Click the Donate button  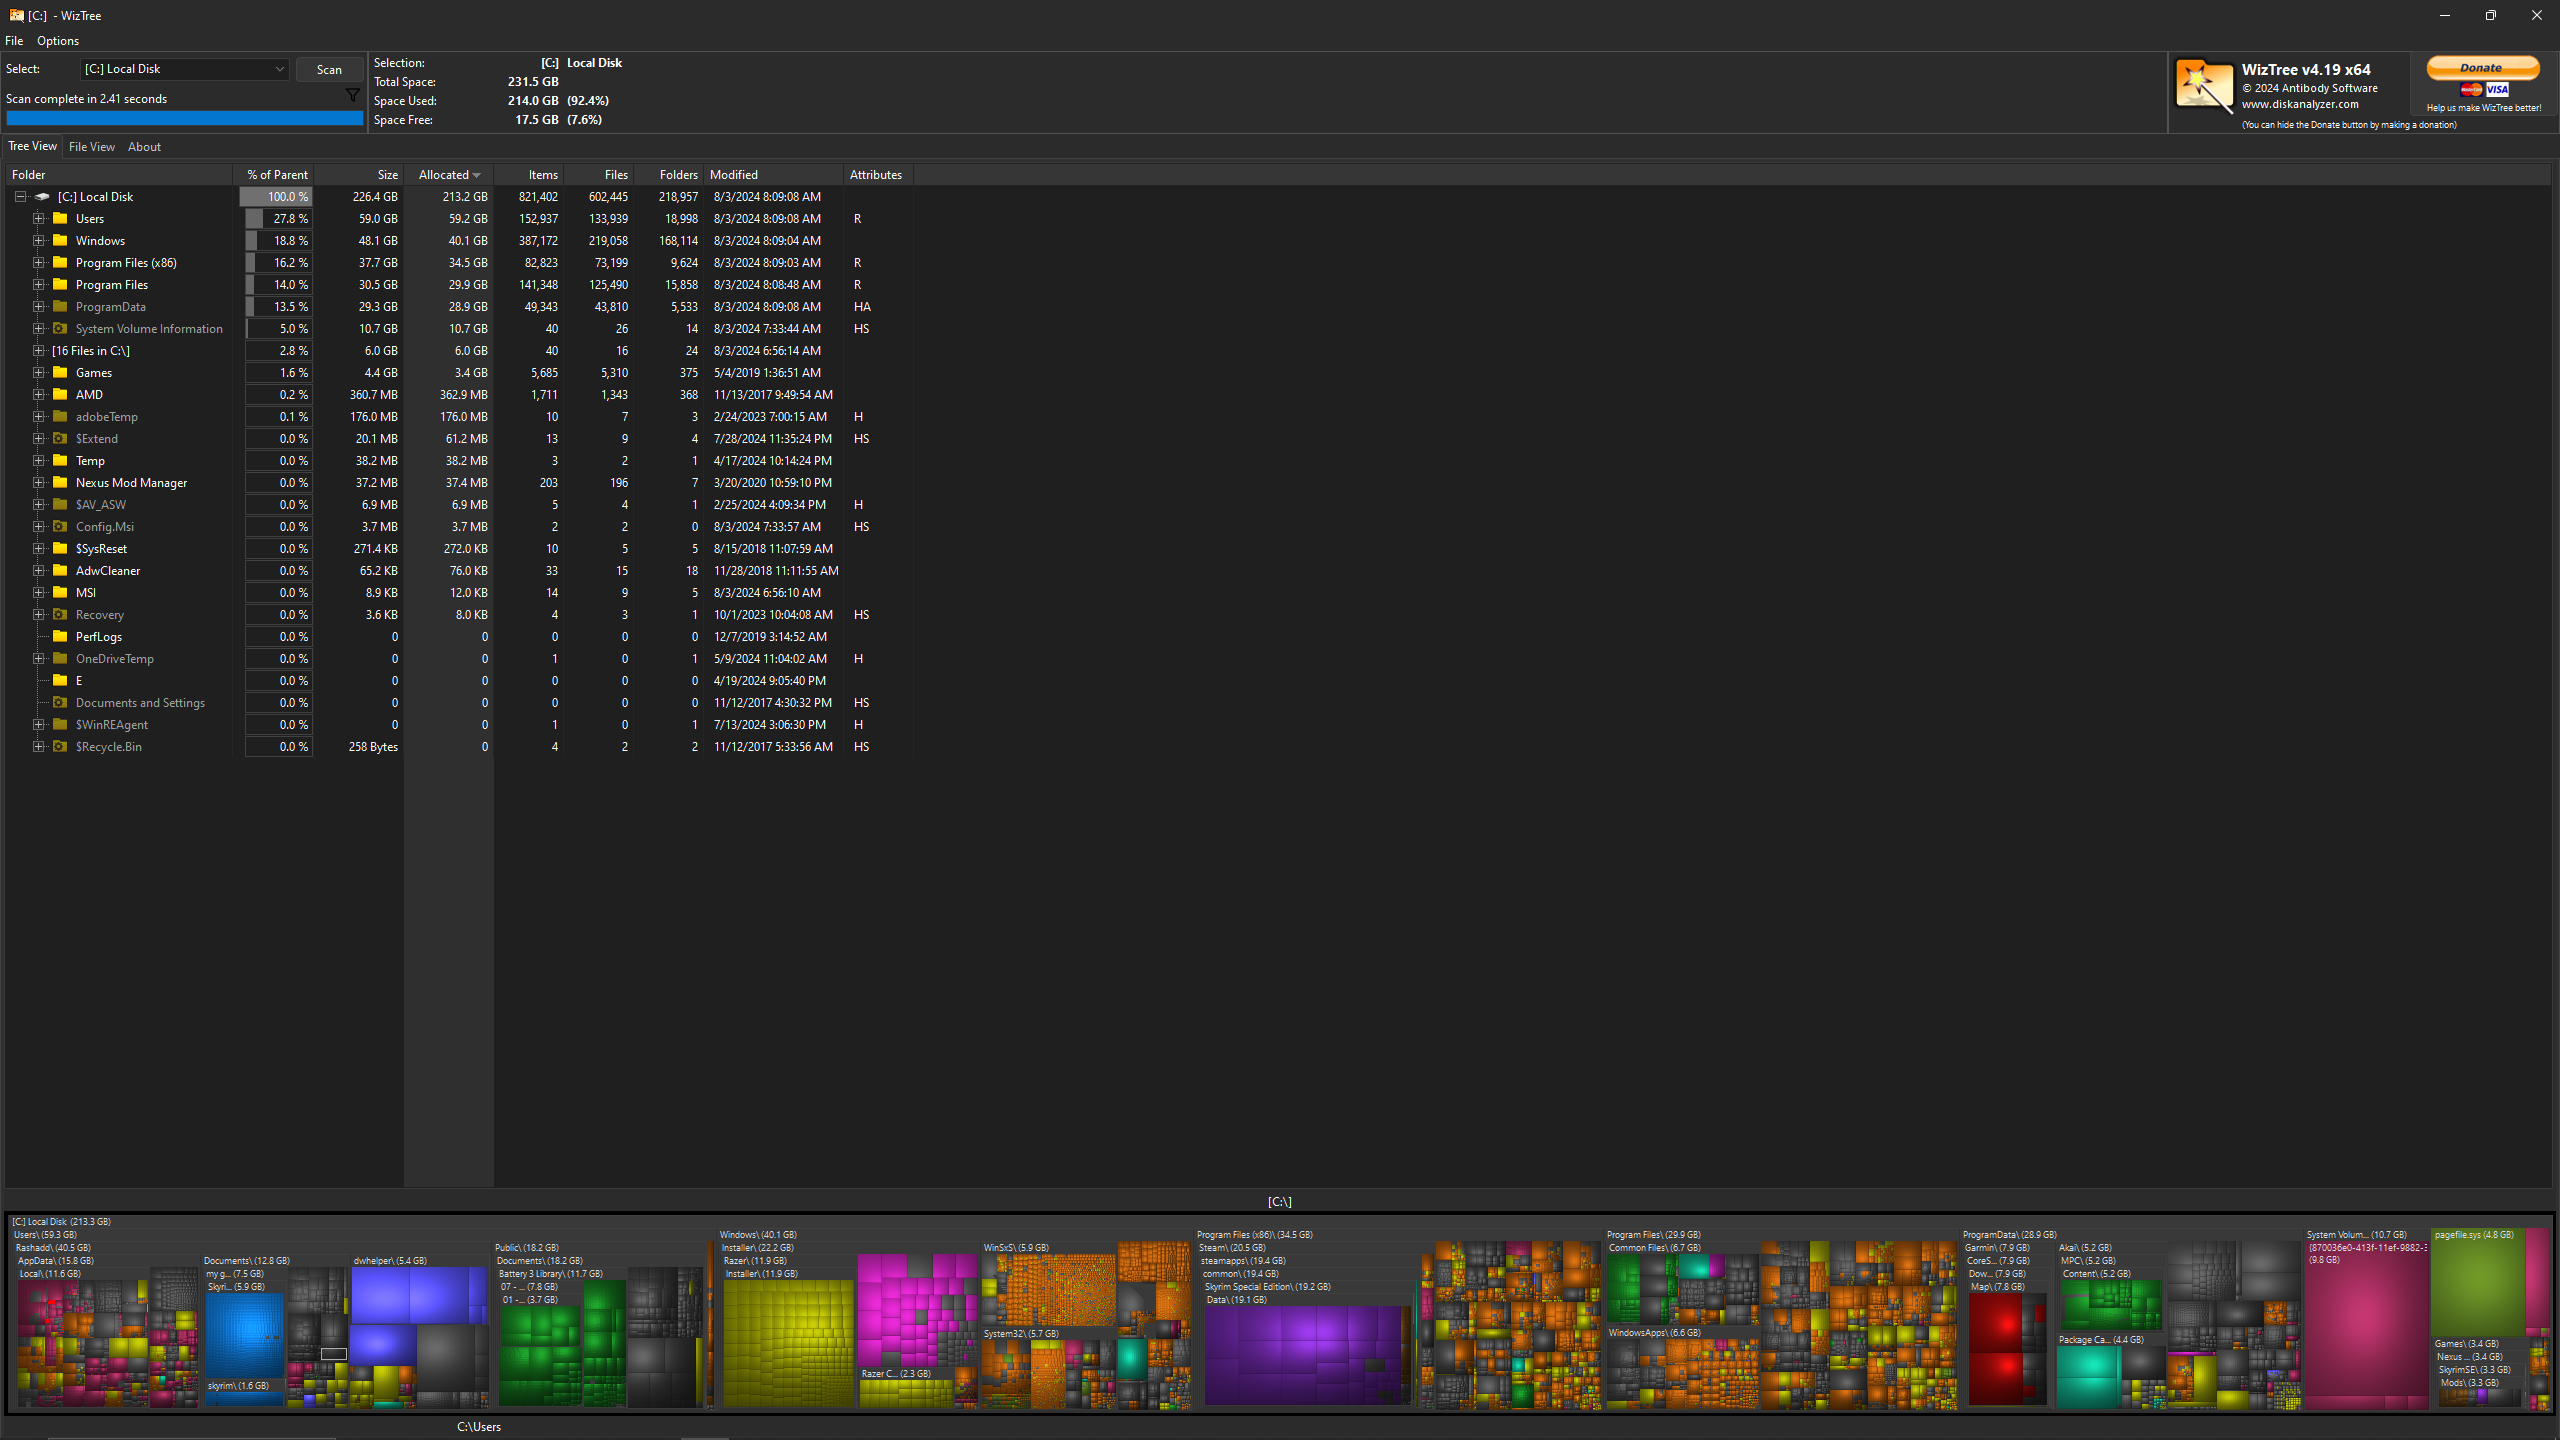coord(2482,67)
